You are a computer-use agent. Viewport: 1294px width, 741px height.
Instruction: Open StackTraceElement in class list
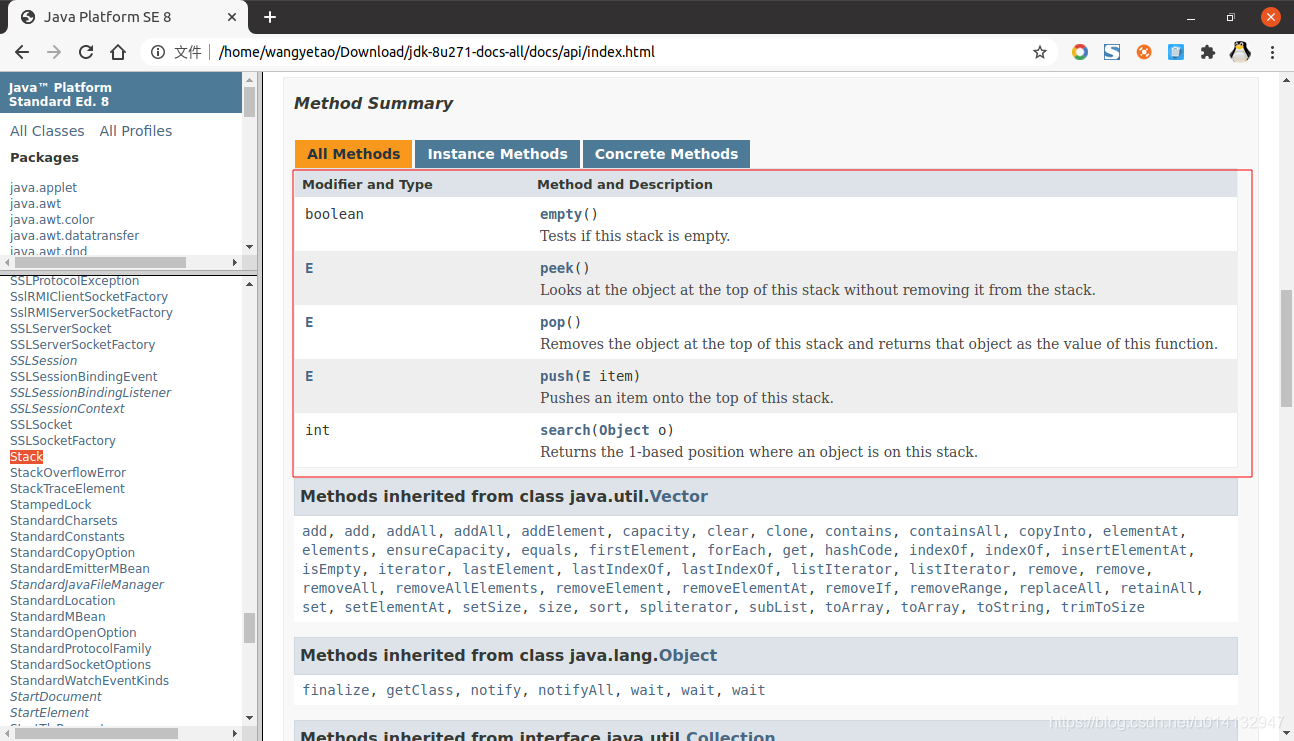pyautogui.click(x=67, y=488)
